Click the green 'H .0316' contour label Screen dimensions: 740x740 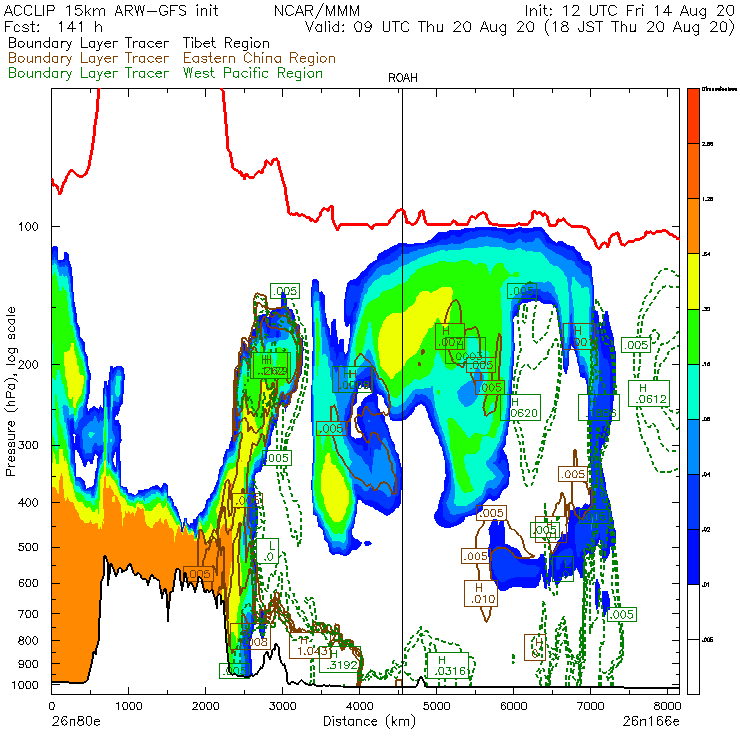[x=447, y=665]
